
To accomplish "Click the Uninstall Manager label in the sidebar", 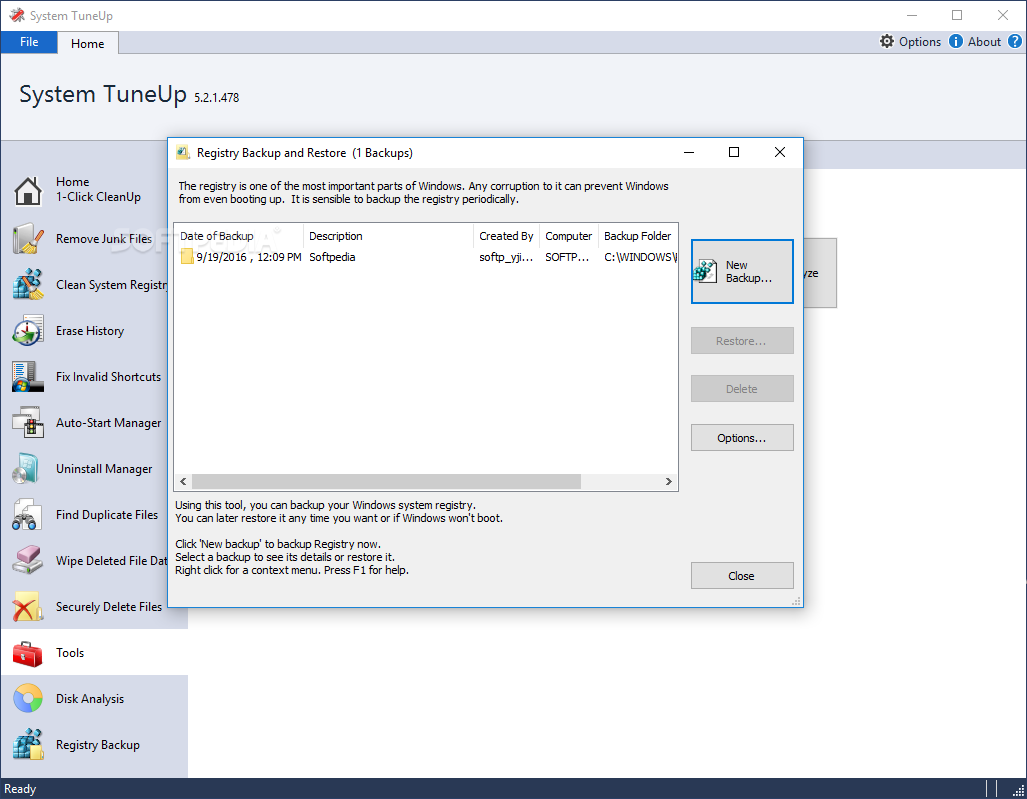I will (104, 469).
